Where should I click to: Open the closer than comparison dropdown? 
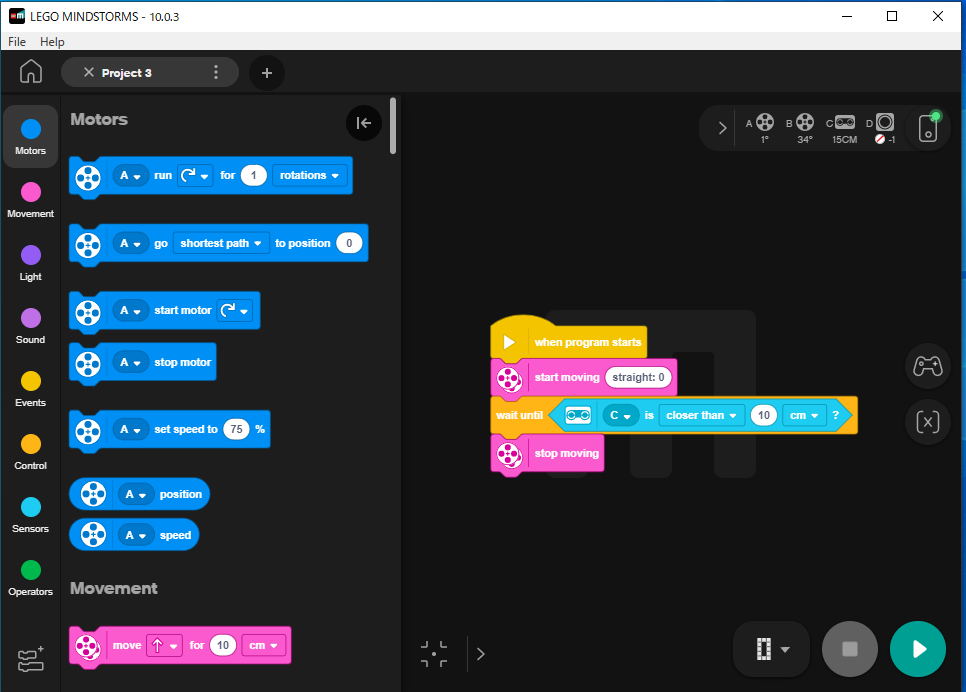coord(702,415)
